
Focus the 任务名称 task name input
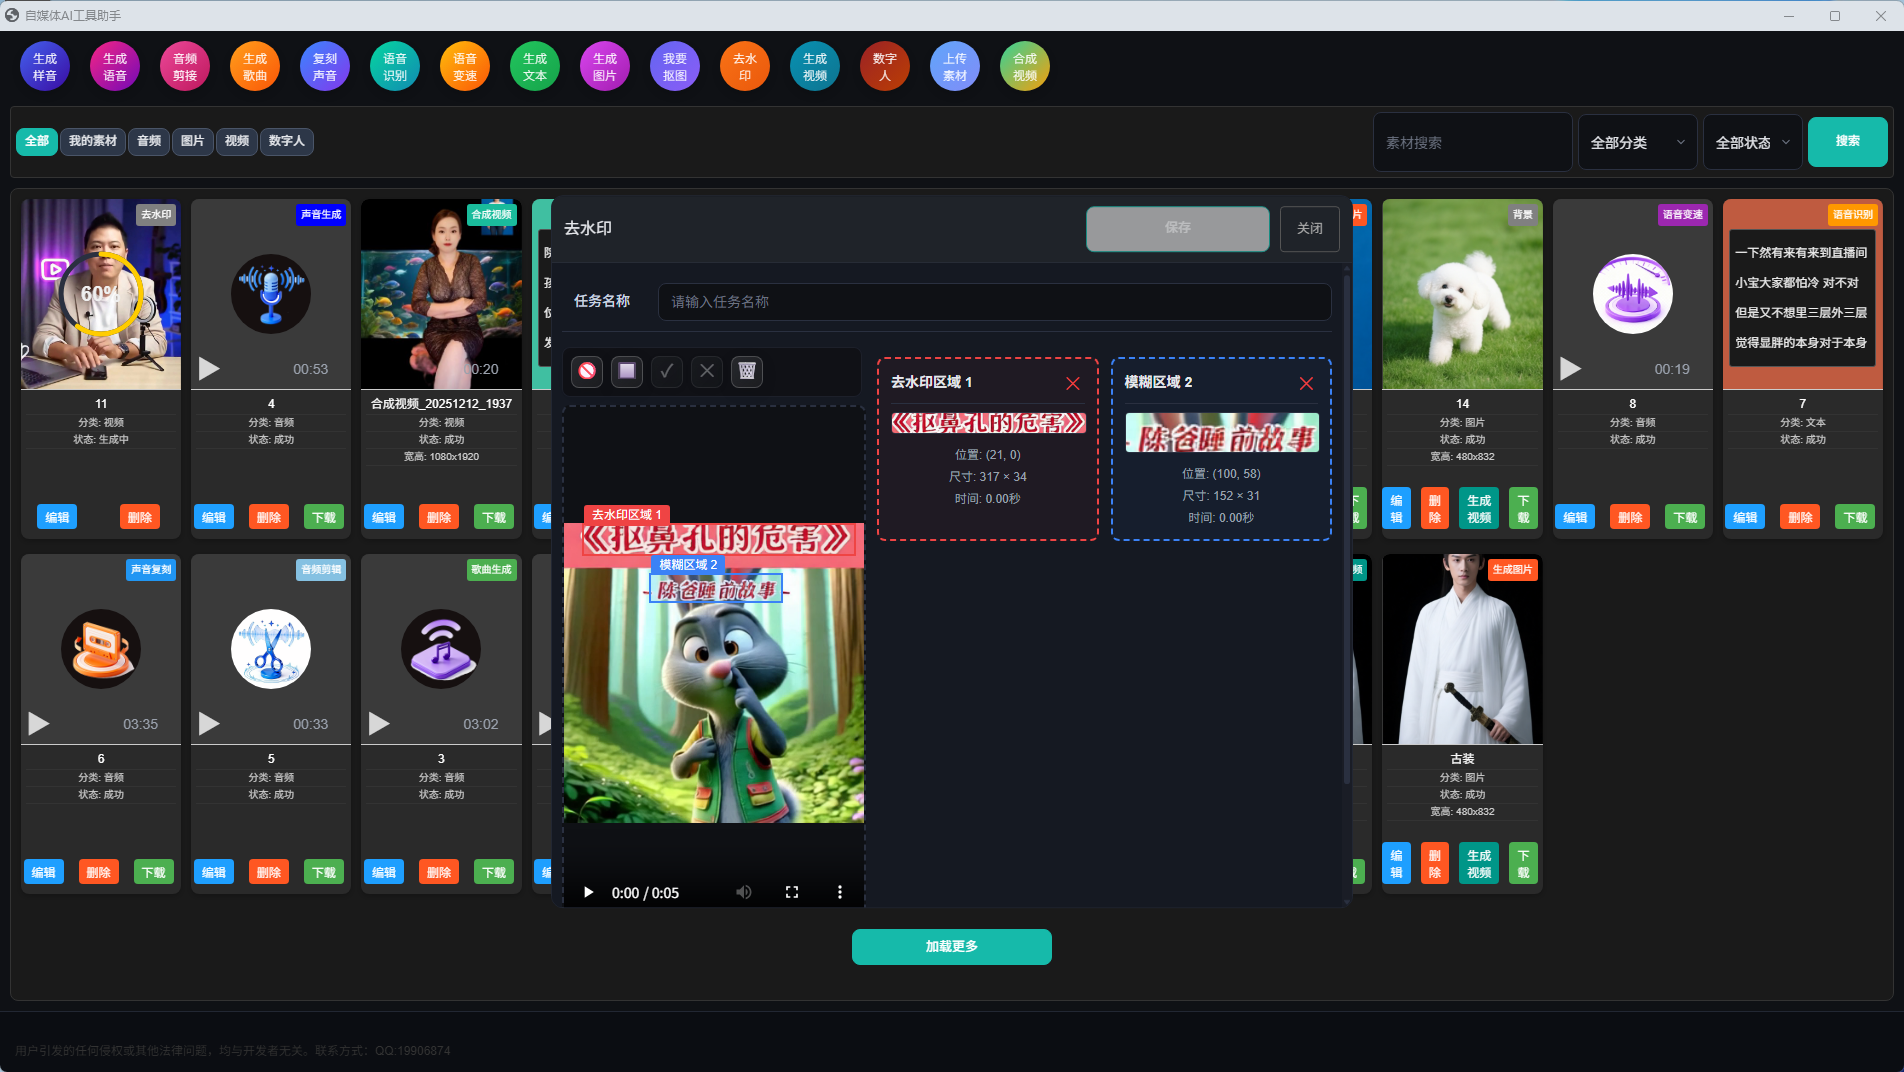click(x=994, y=302)
